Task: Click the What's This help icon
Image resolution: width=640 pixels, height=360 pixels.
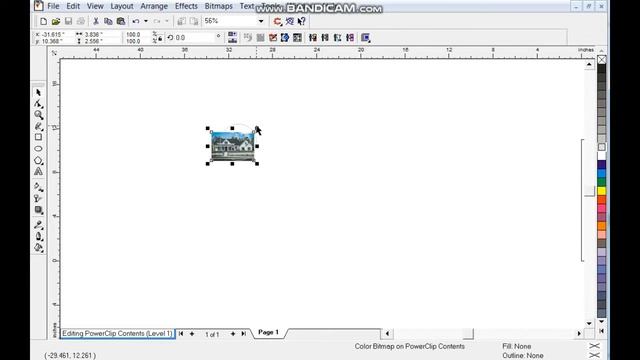Action: [x=302, y=21]
